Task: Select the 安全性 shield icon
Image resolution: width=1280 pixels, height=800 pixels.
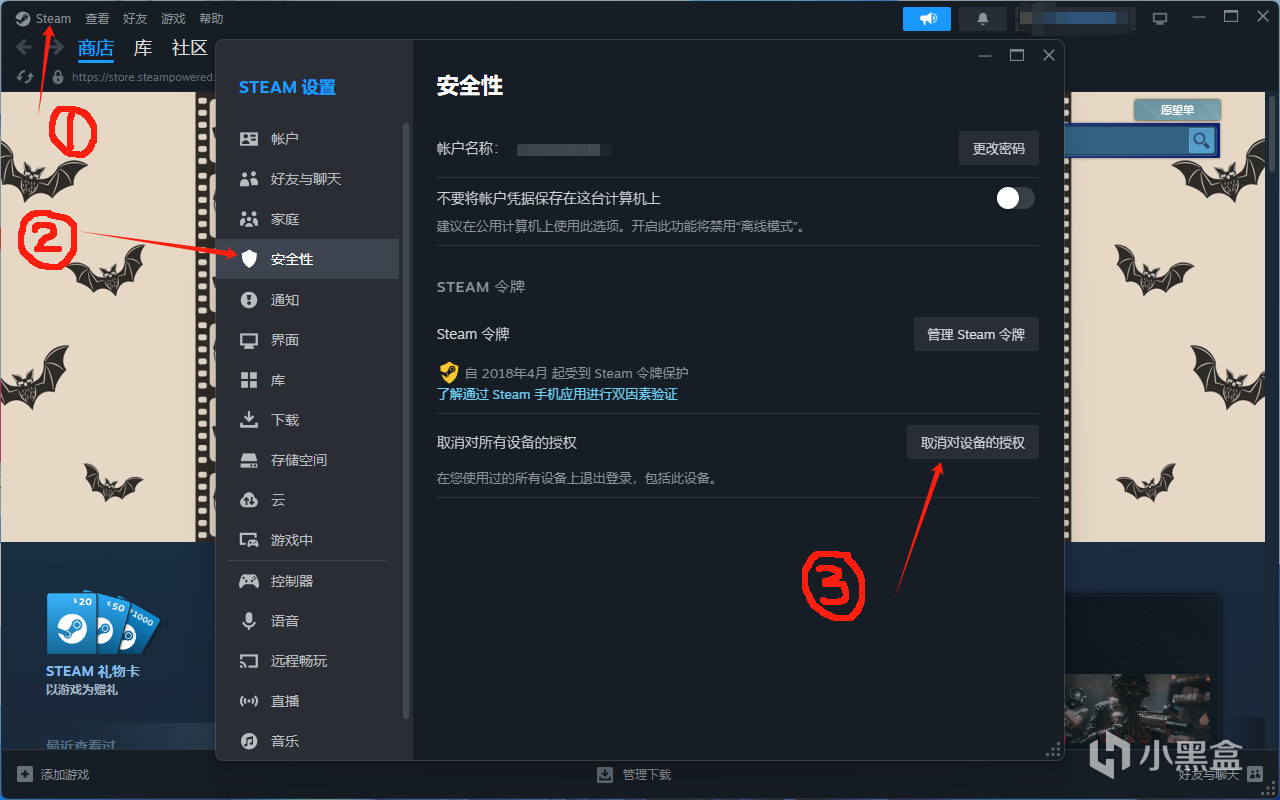Action: [x=249, y=259]
